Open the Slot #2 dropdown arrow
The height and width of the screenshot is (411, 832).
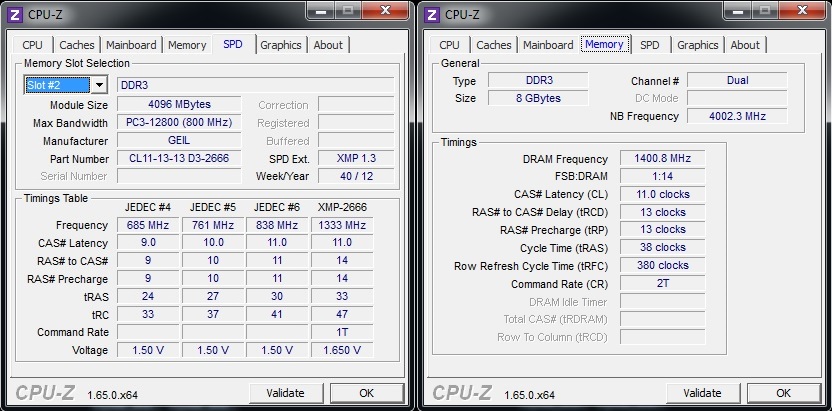pyautogui.click(x=99, y=85)
